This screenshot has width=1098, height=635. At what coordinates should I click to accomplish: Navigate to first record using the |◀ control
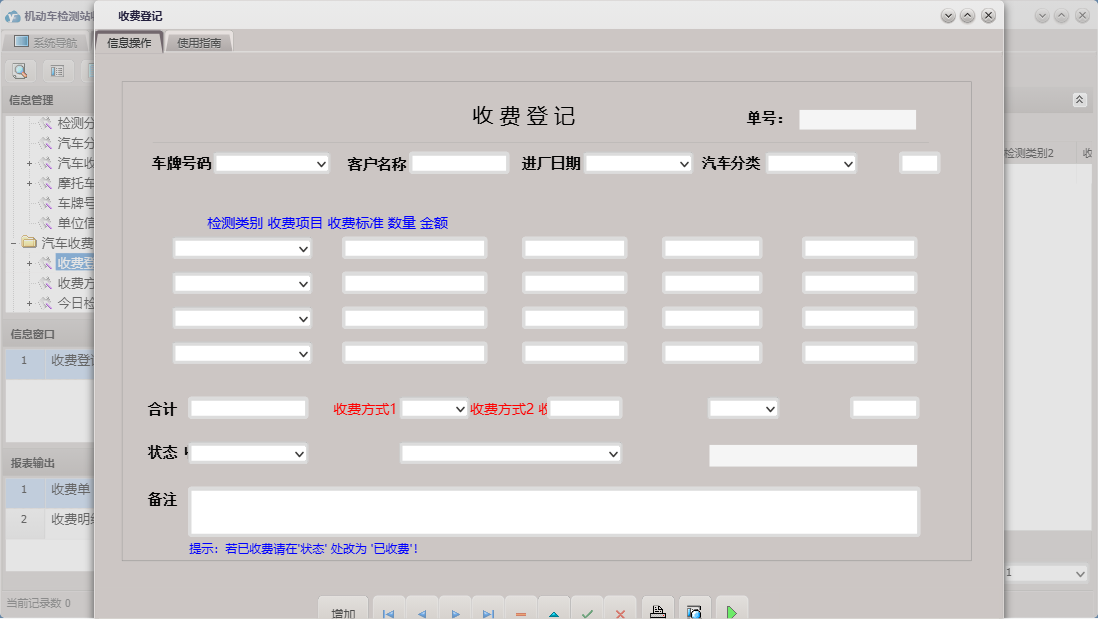388,612
